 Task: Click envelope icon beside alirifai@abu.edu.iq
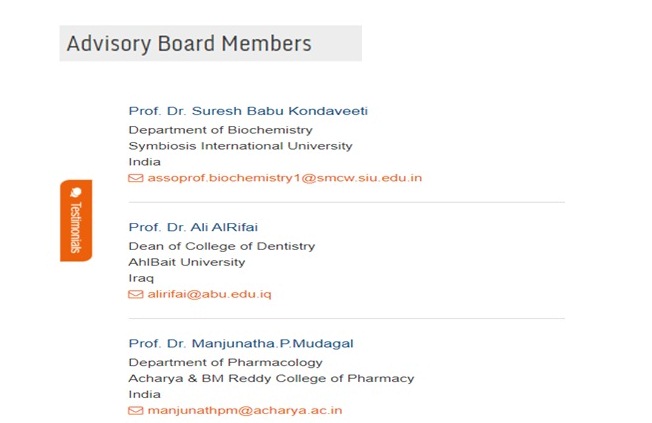[136, 294]
